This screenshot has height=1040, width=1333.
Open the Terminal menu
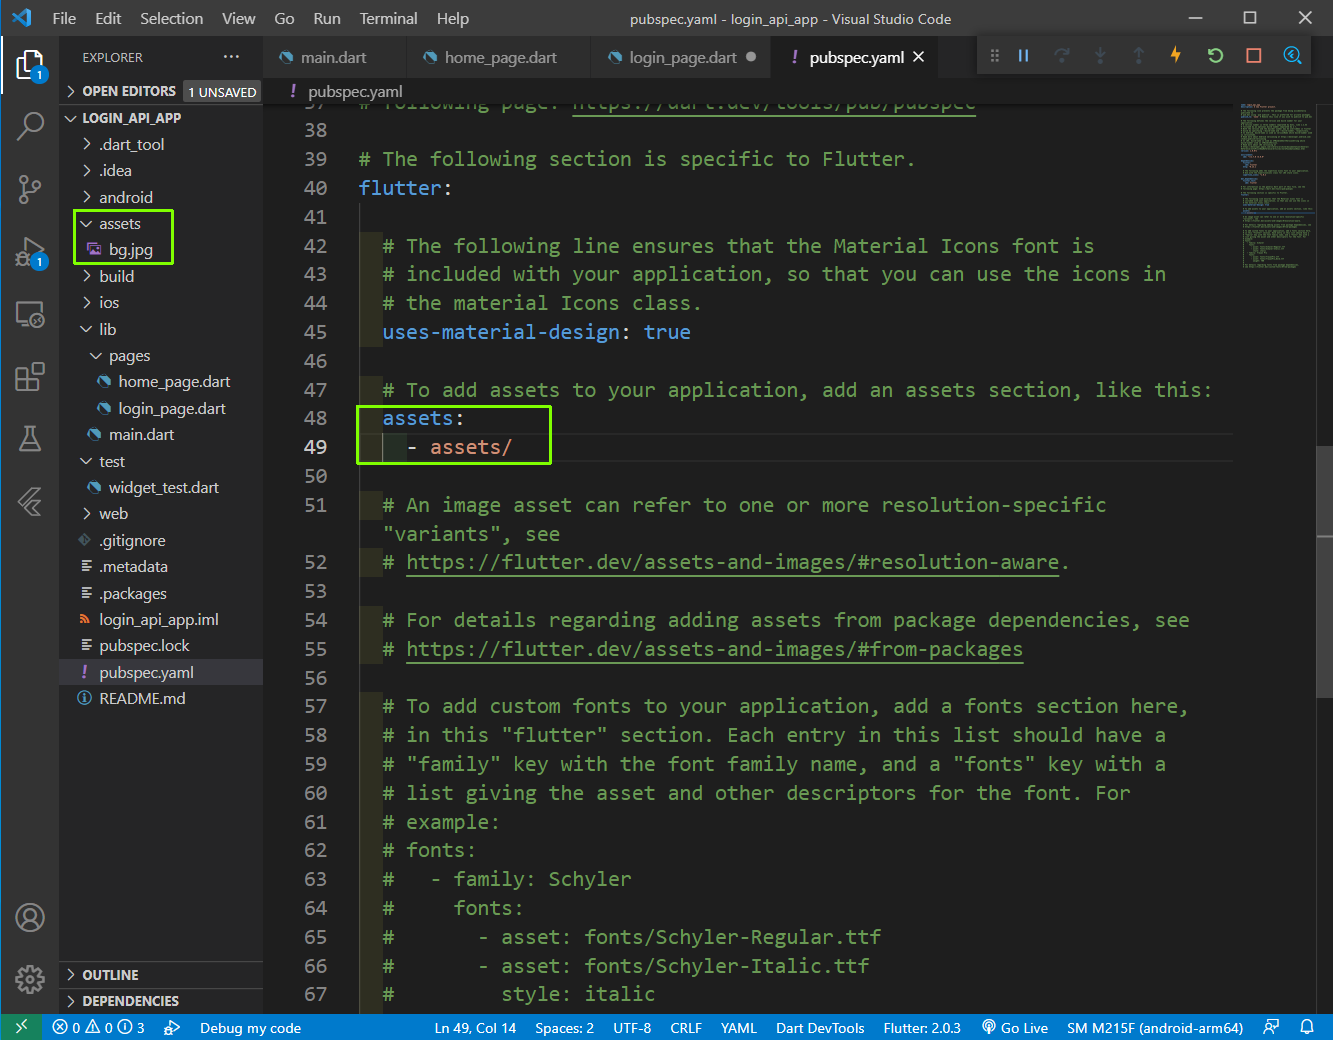(388, 18)
